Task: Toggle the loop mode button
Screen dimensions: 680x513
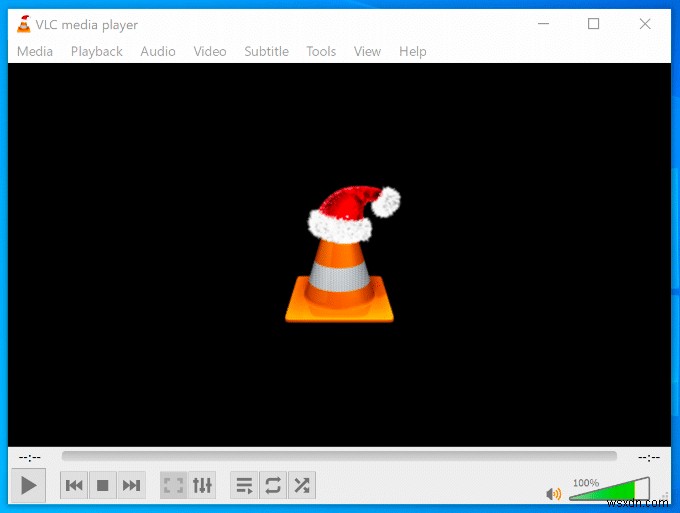Action: pyautogui.click(x=273, y=485)
